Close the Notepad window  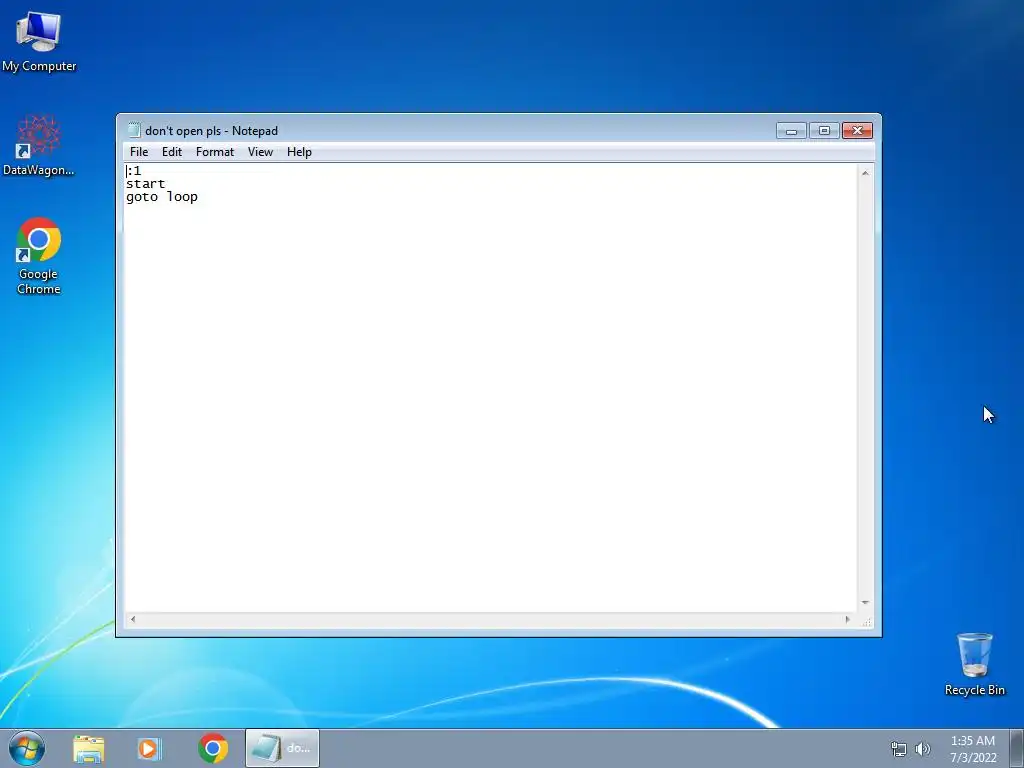point(857,131)
